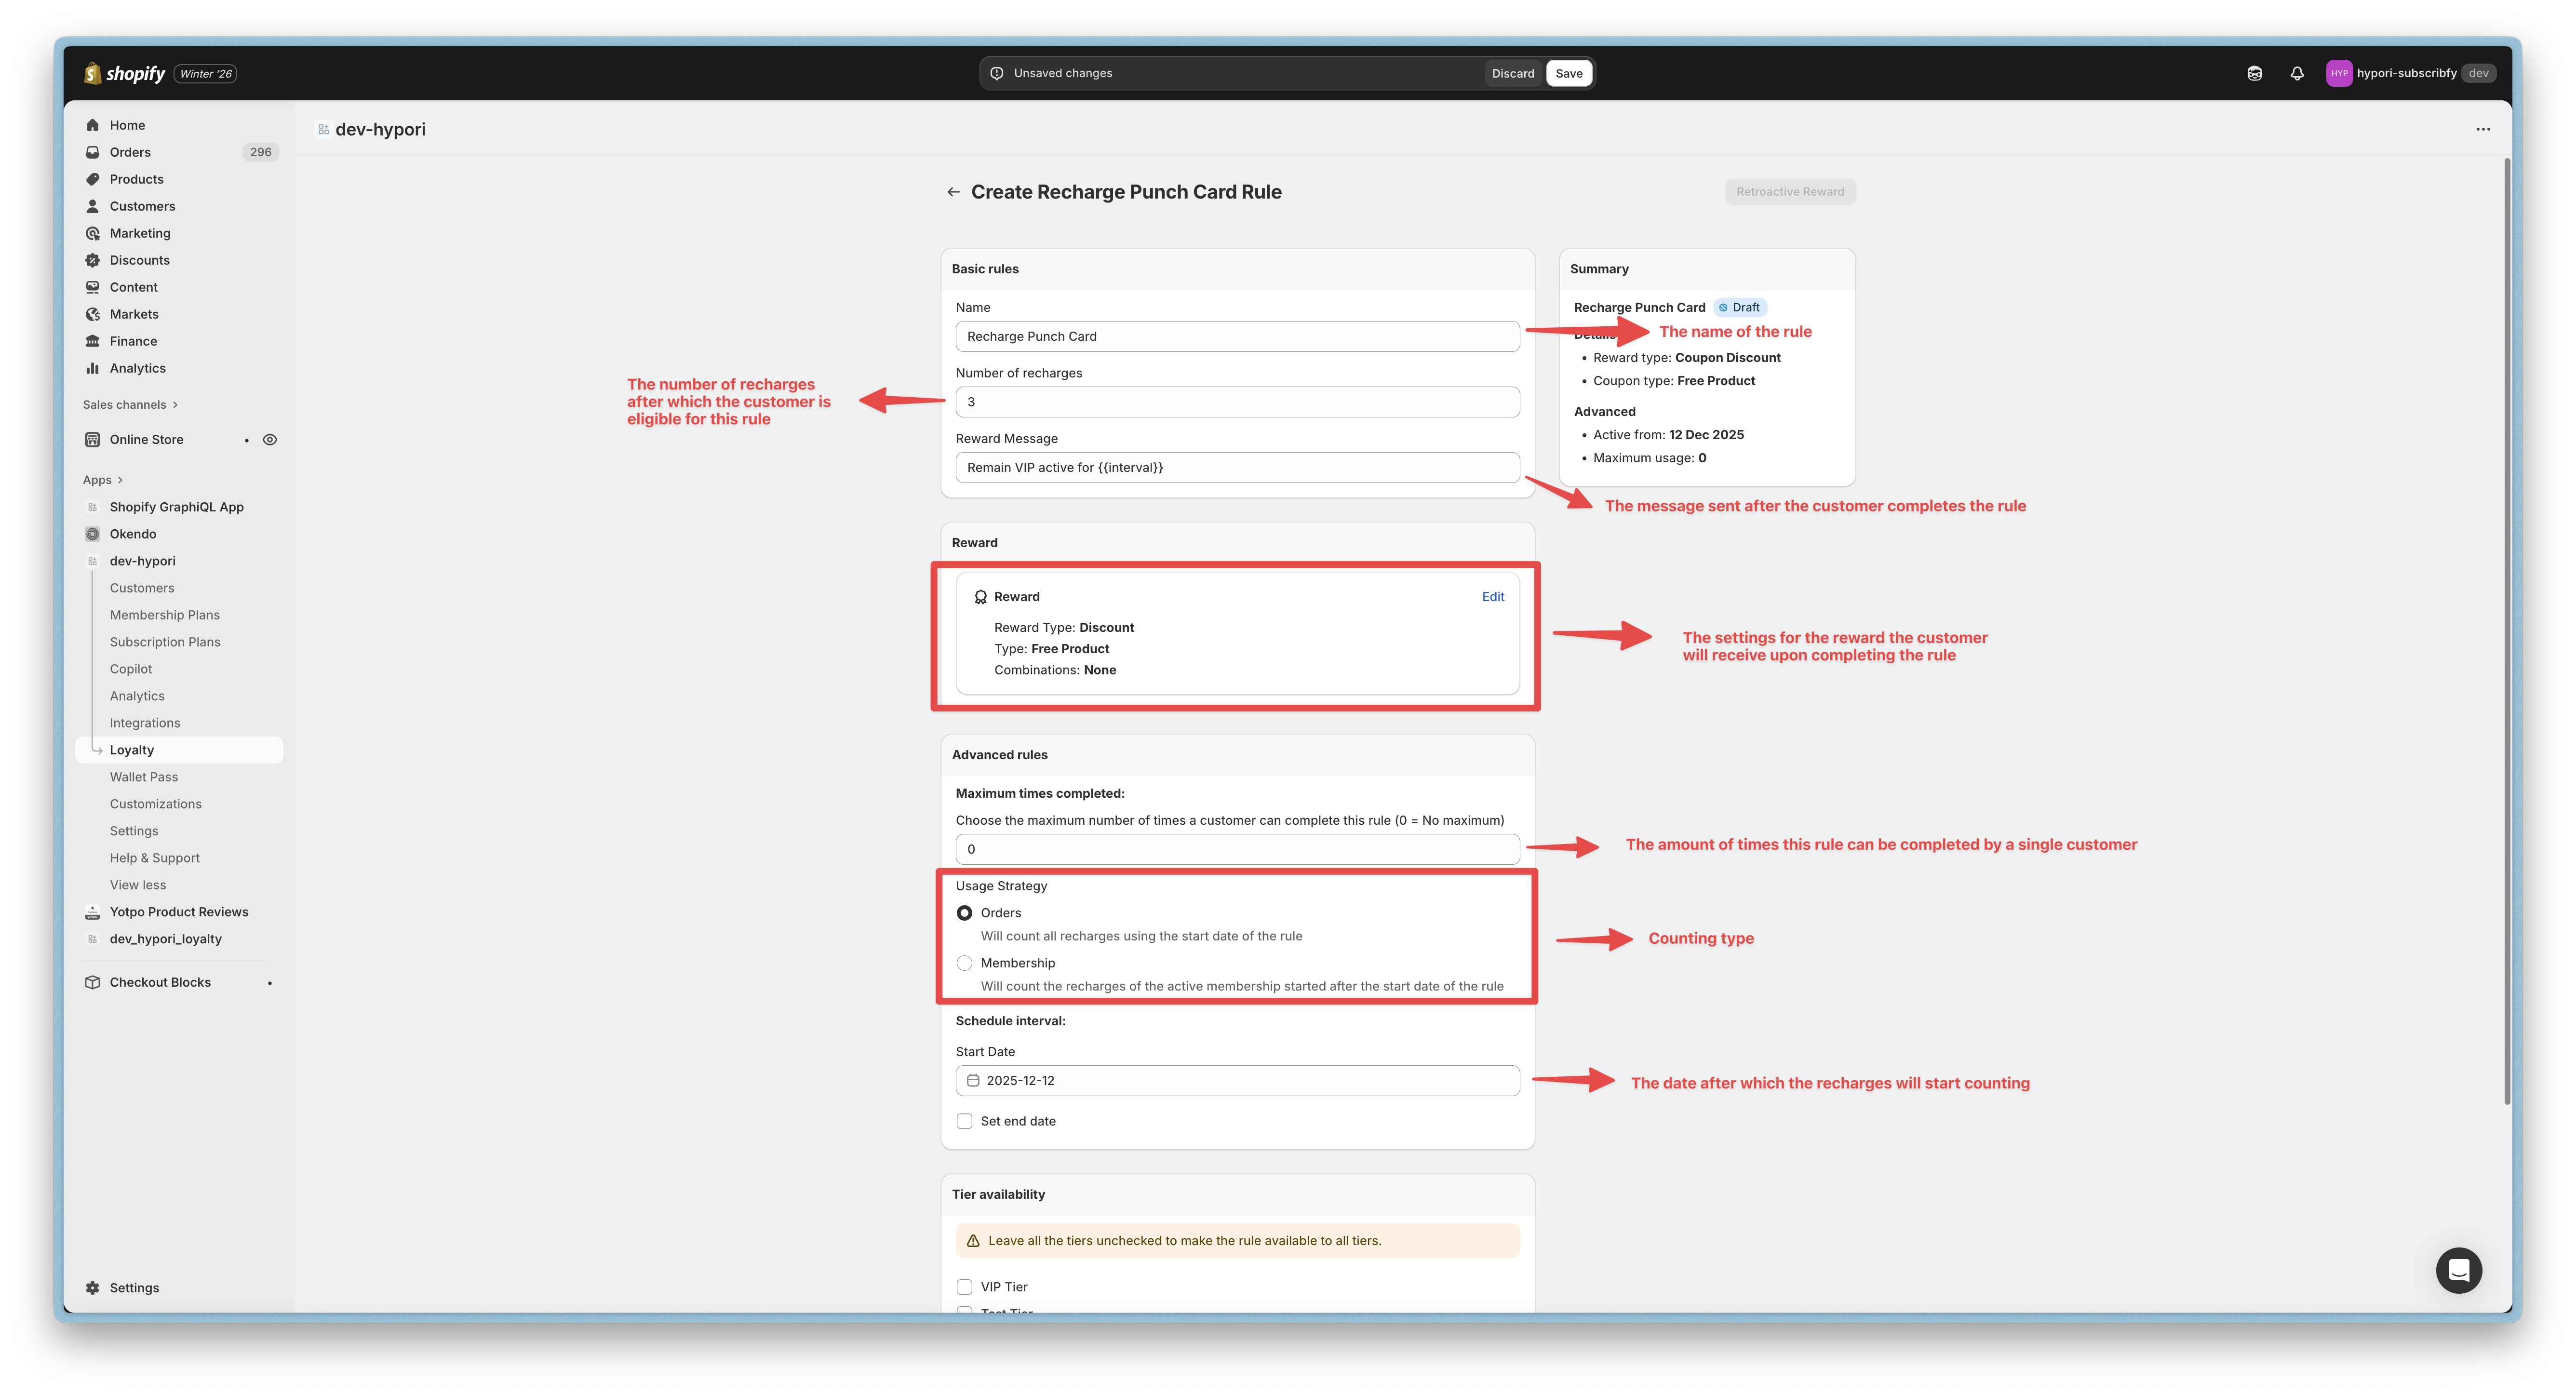Select the Orders usage strategy

[x=964, y=913]
